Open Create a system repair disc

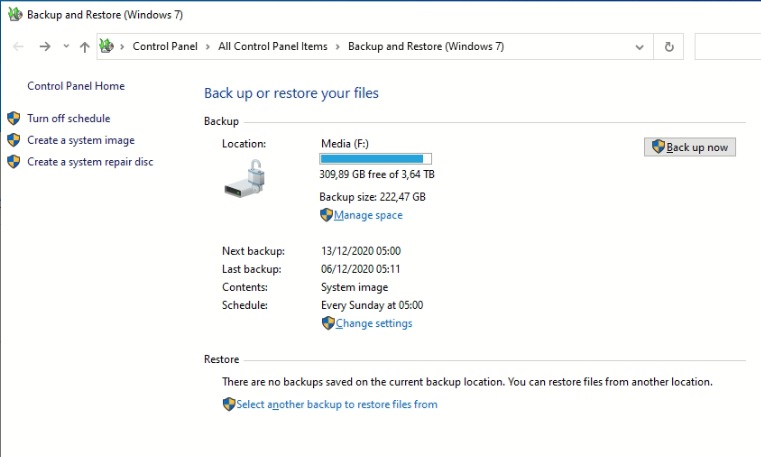point(90,162)
